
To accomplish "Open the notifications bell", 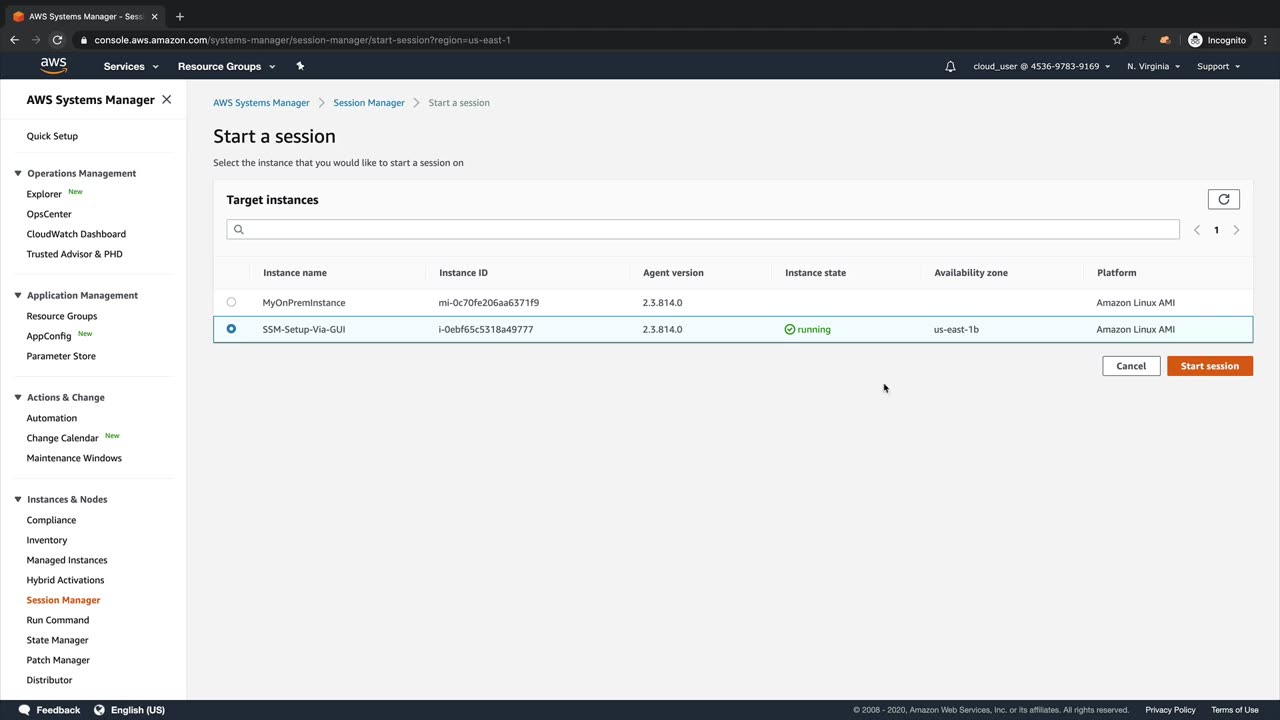I will [950, 66].
